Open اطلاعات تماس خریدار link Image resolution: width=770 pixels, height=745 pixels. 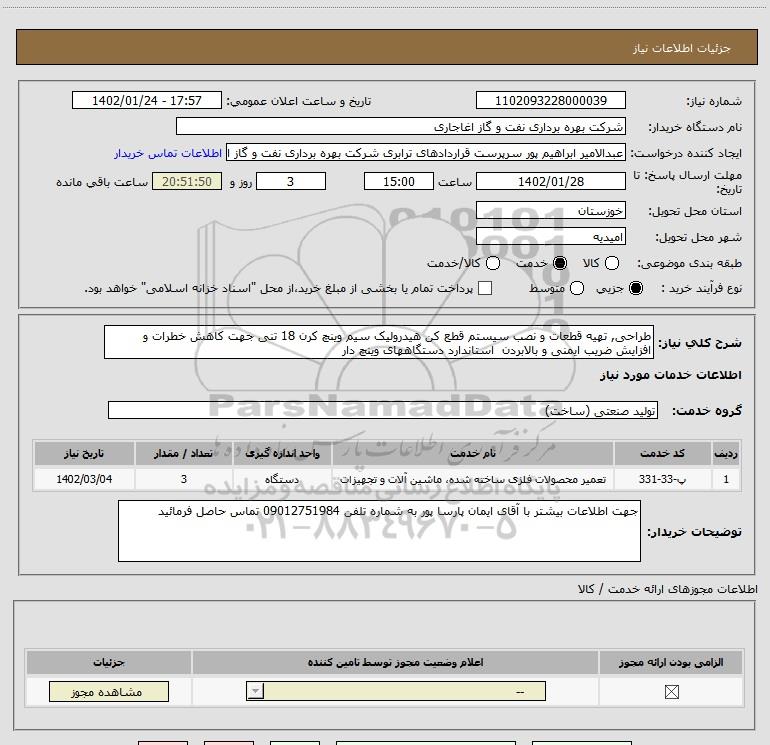tap(168, 154)
